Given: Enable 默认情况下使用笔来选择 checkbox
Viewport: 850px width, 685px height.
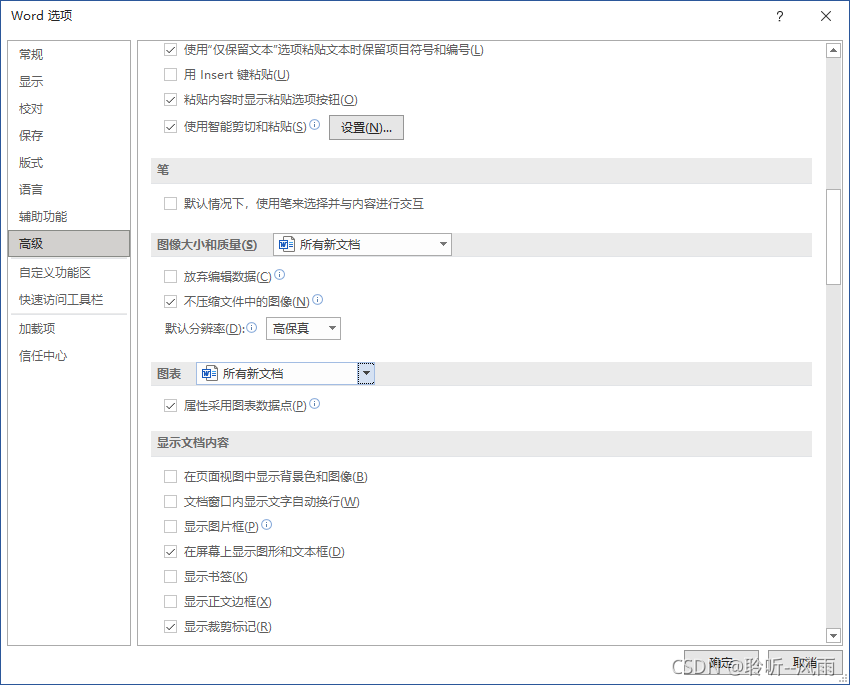Looking at the screenshot, I should tap(170, 204).
